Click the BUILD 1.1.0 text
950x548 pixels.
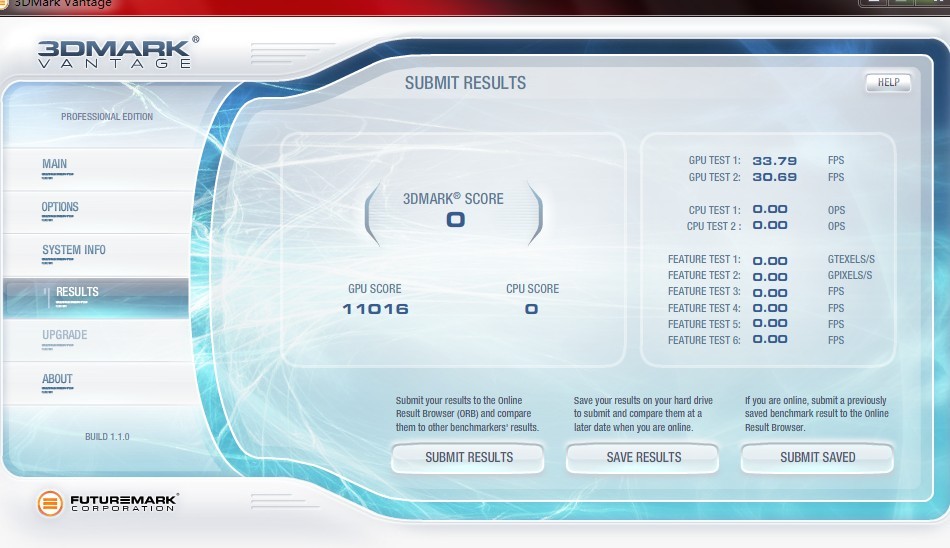pos(107,436)
